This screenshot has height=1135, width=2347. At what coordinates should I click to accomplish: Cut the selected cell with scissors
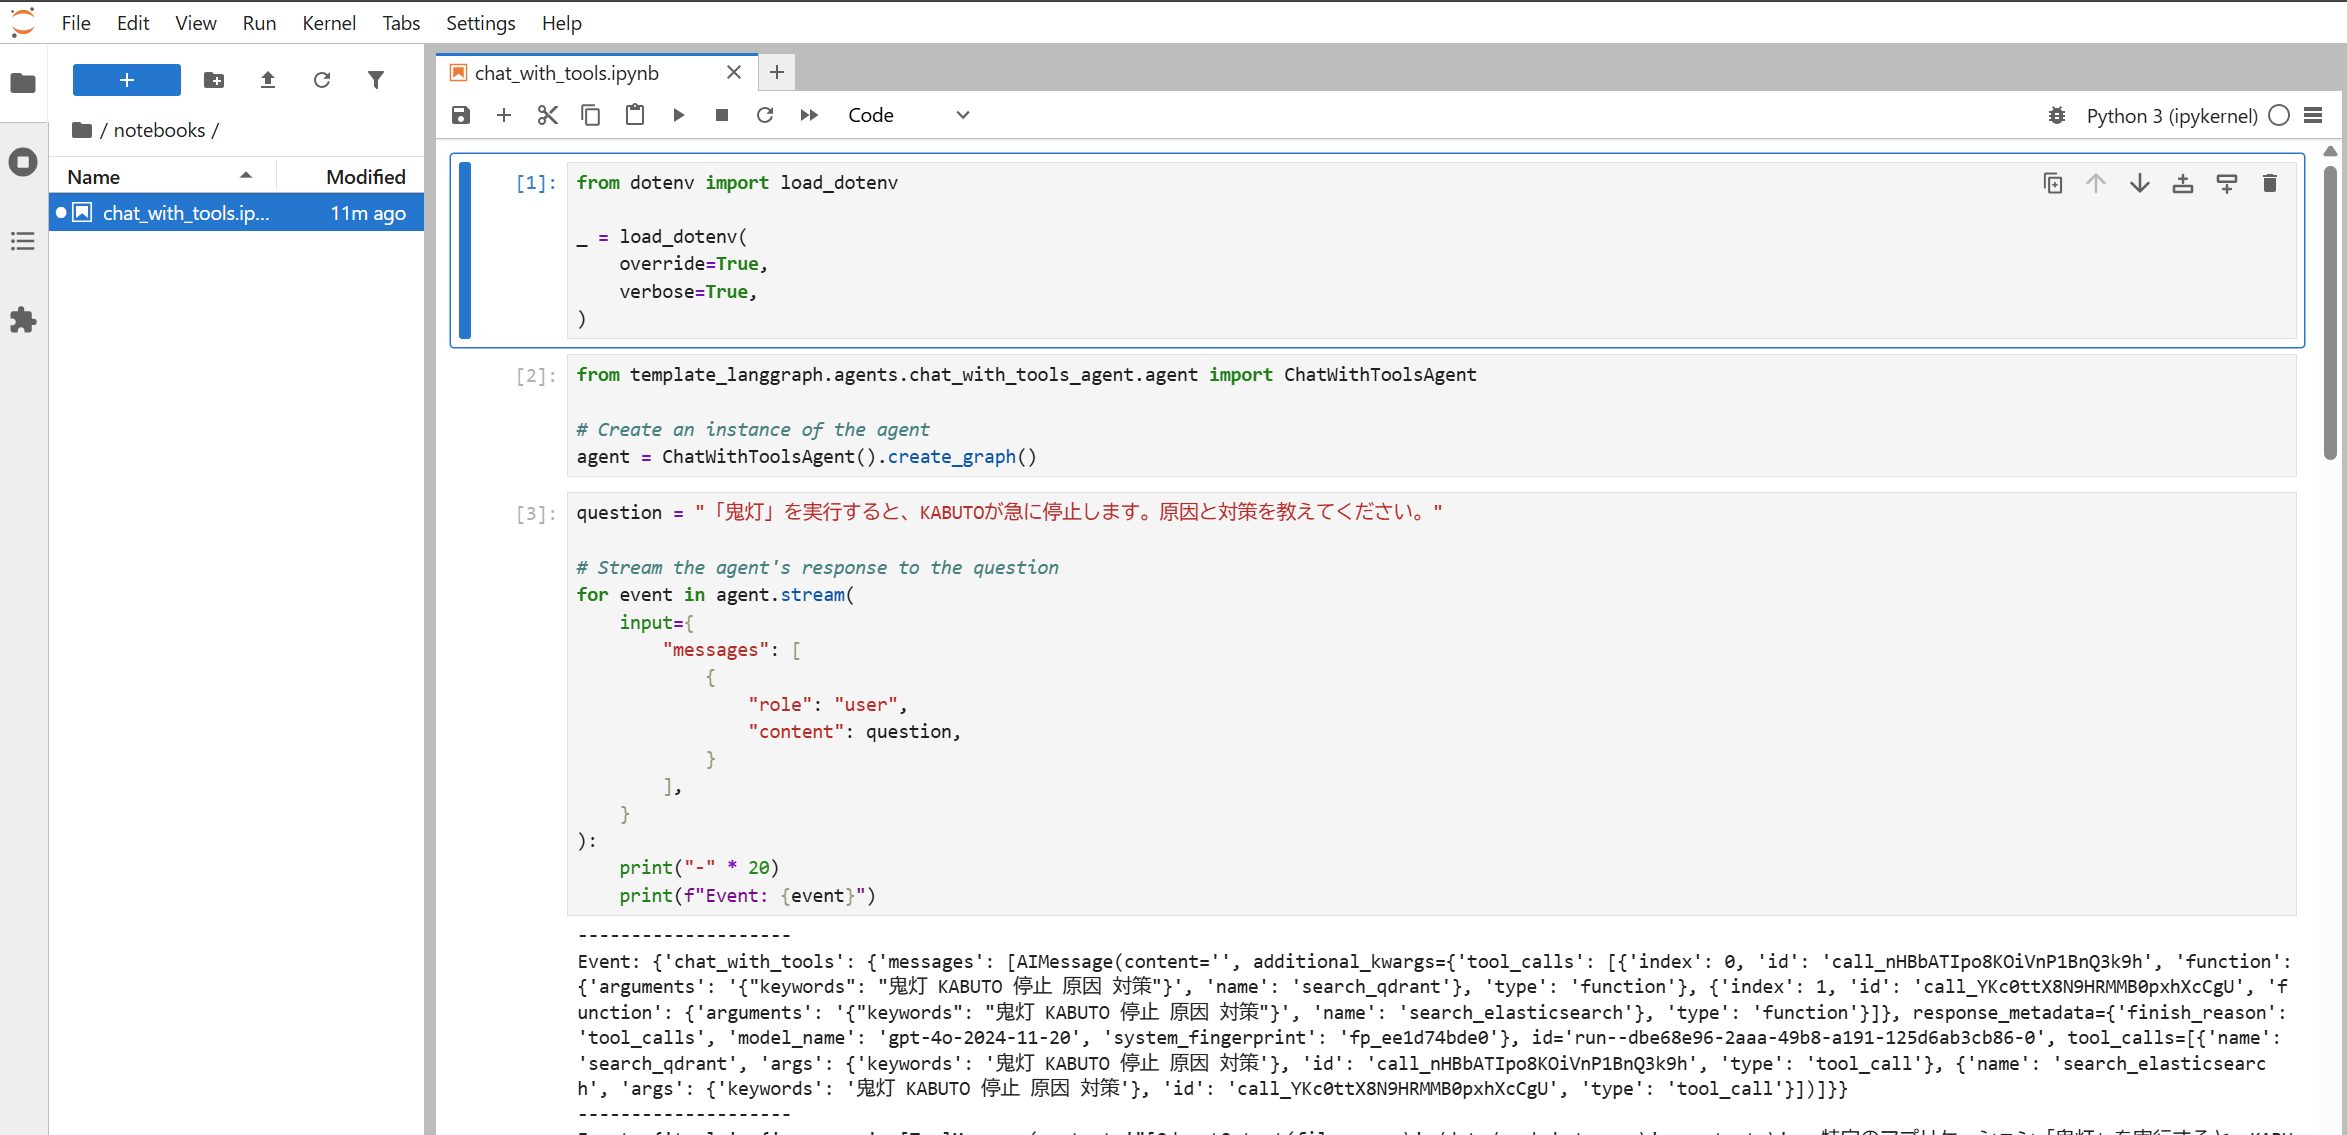(547, 115)
